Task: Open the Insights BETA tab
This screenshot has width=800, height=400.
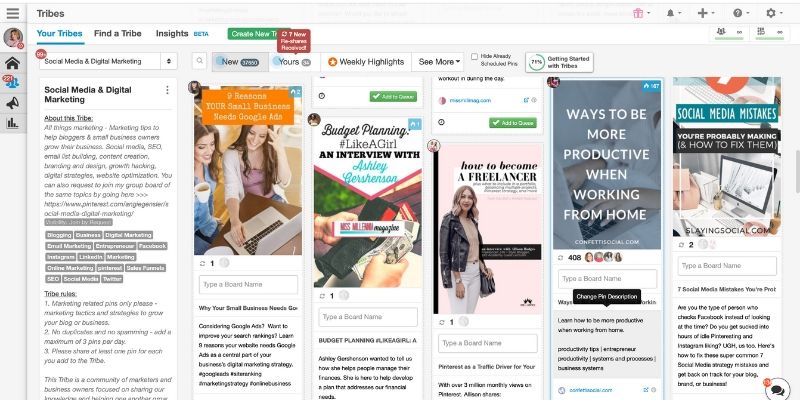Action: [x=182, y=34]
